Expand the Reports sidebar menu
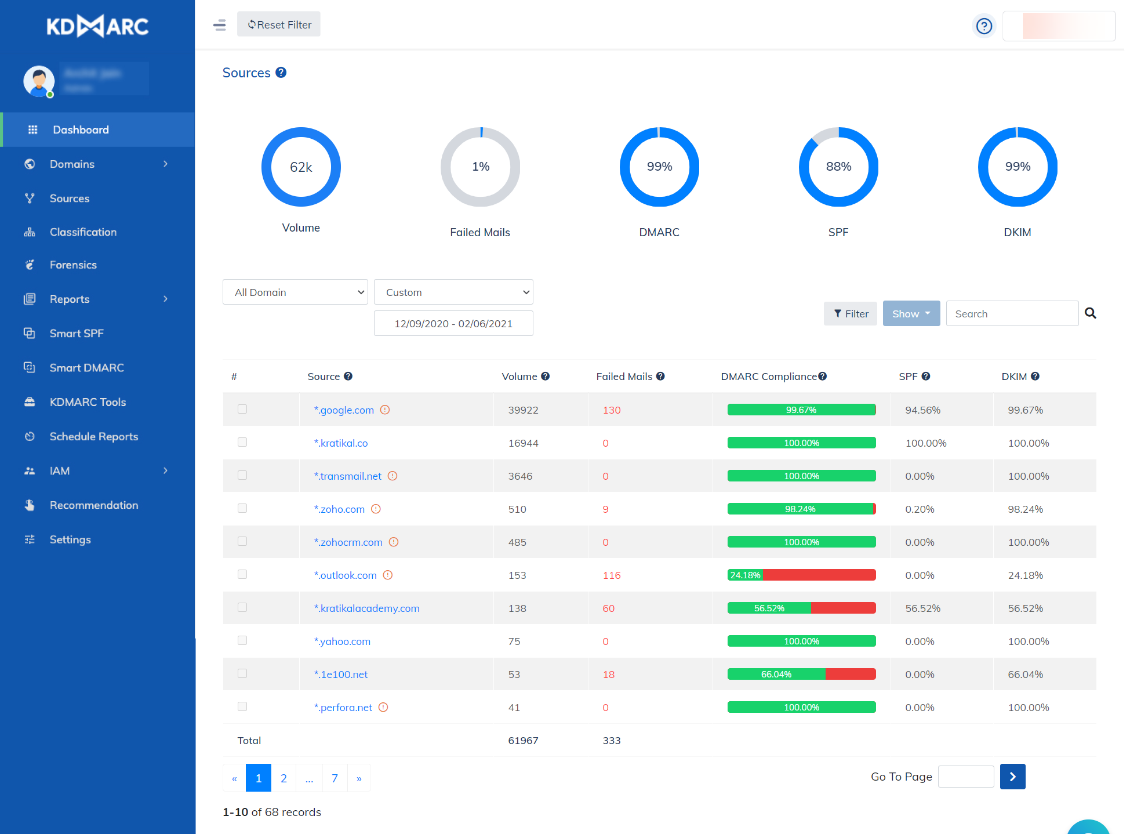 (x=98, y=299)
